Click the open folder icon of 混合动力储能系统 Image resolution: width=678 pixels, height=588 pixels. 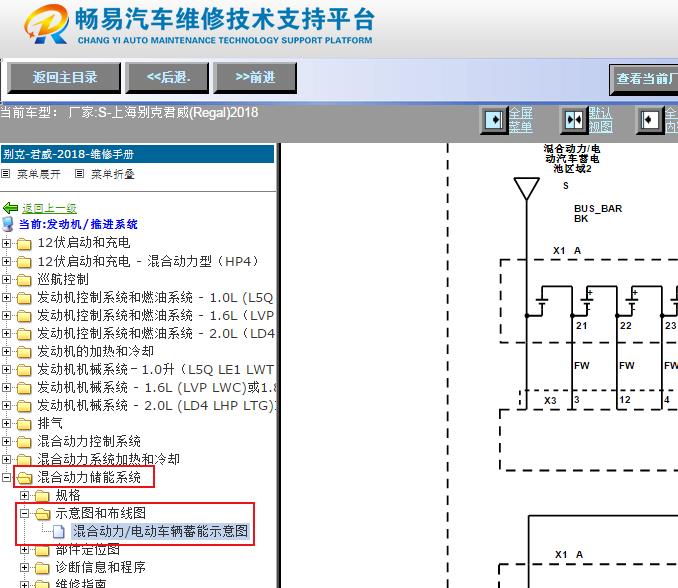[25, 478]
